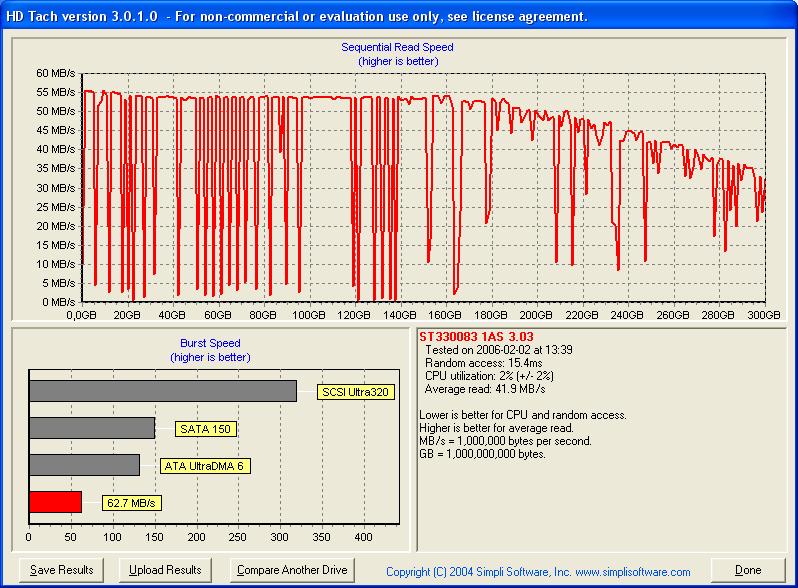Click the Done button
The width and height of the screenshot is (798, 588).
748,570
